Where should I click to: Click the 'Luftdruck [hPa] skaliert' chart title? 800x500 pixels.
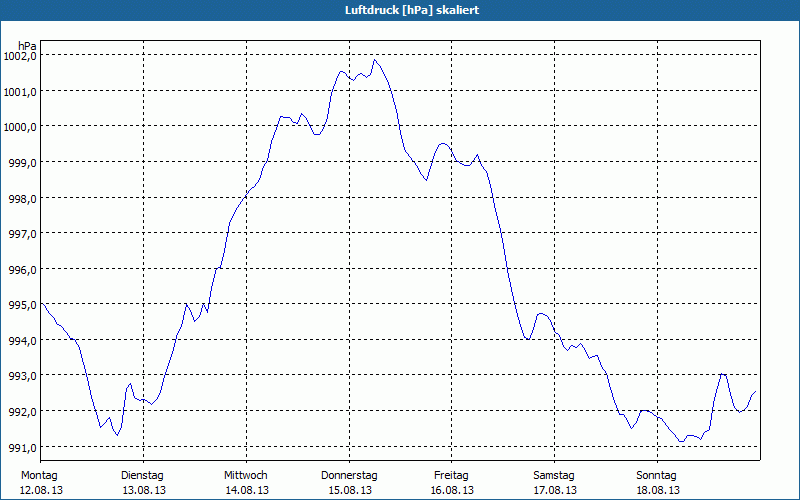[412, 10]
